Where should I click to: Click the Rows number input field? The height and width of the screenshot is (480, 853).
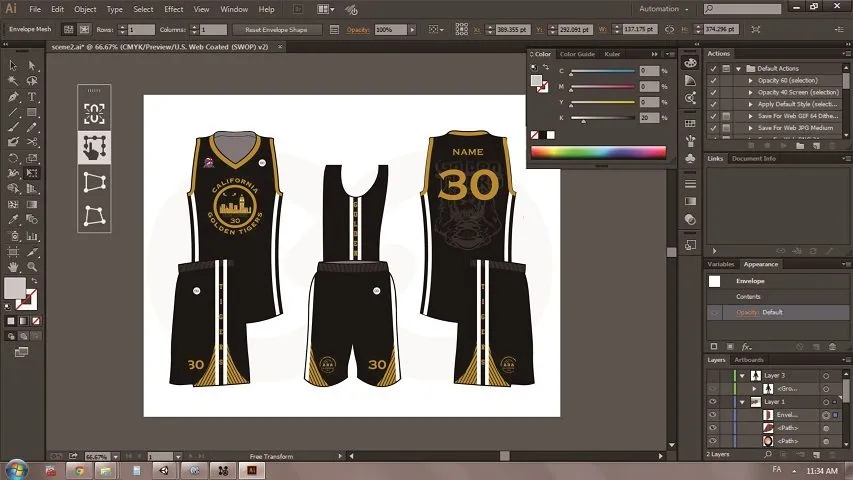pyautogui.click(x=141, y=30)
